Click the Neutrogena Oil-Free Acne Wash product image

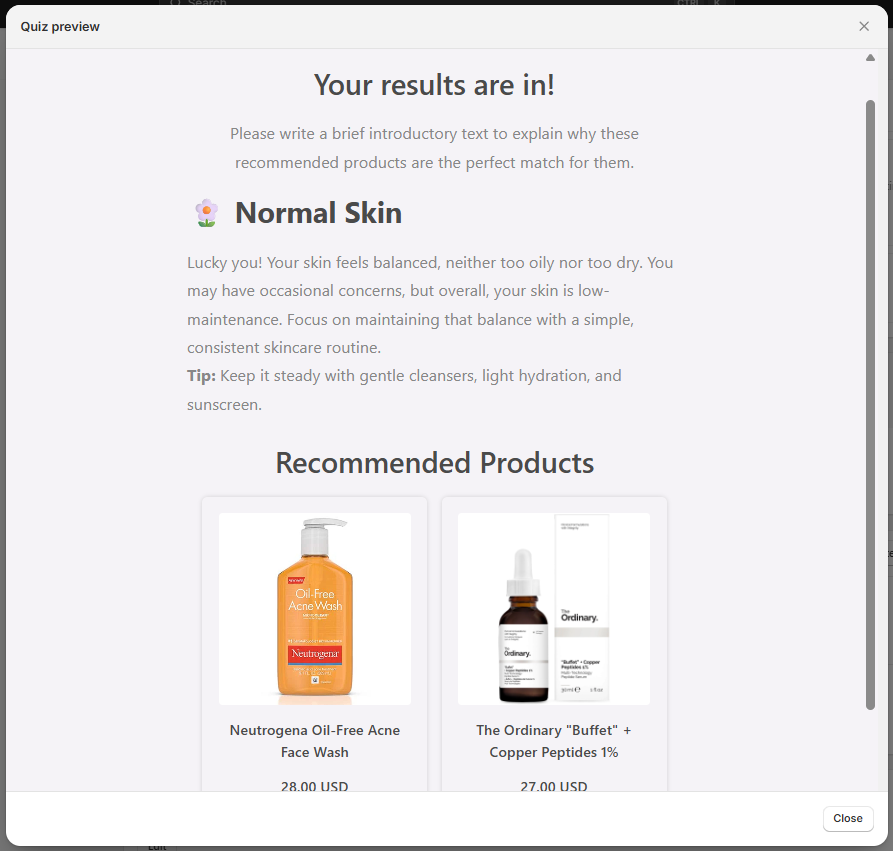pyautogui.click(x=314, y=609)
